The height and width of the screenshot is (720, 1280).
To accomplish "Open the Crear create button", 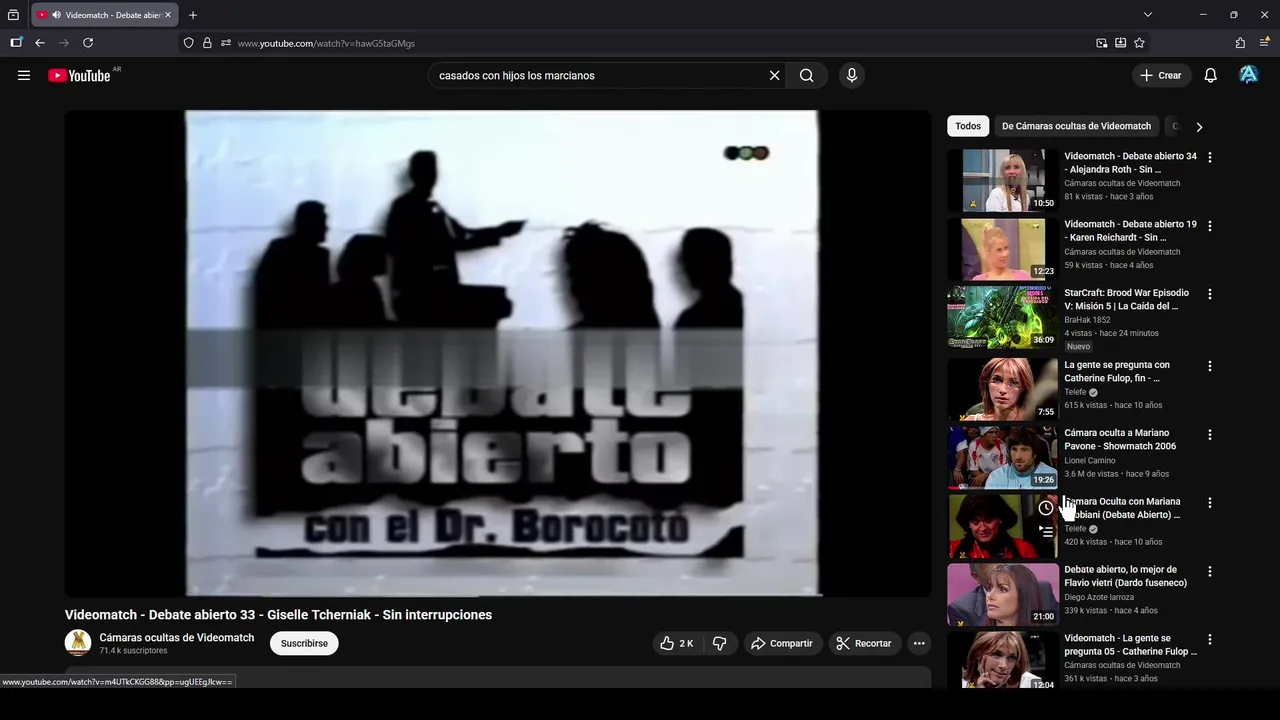I will point(1161,75).
